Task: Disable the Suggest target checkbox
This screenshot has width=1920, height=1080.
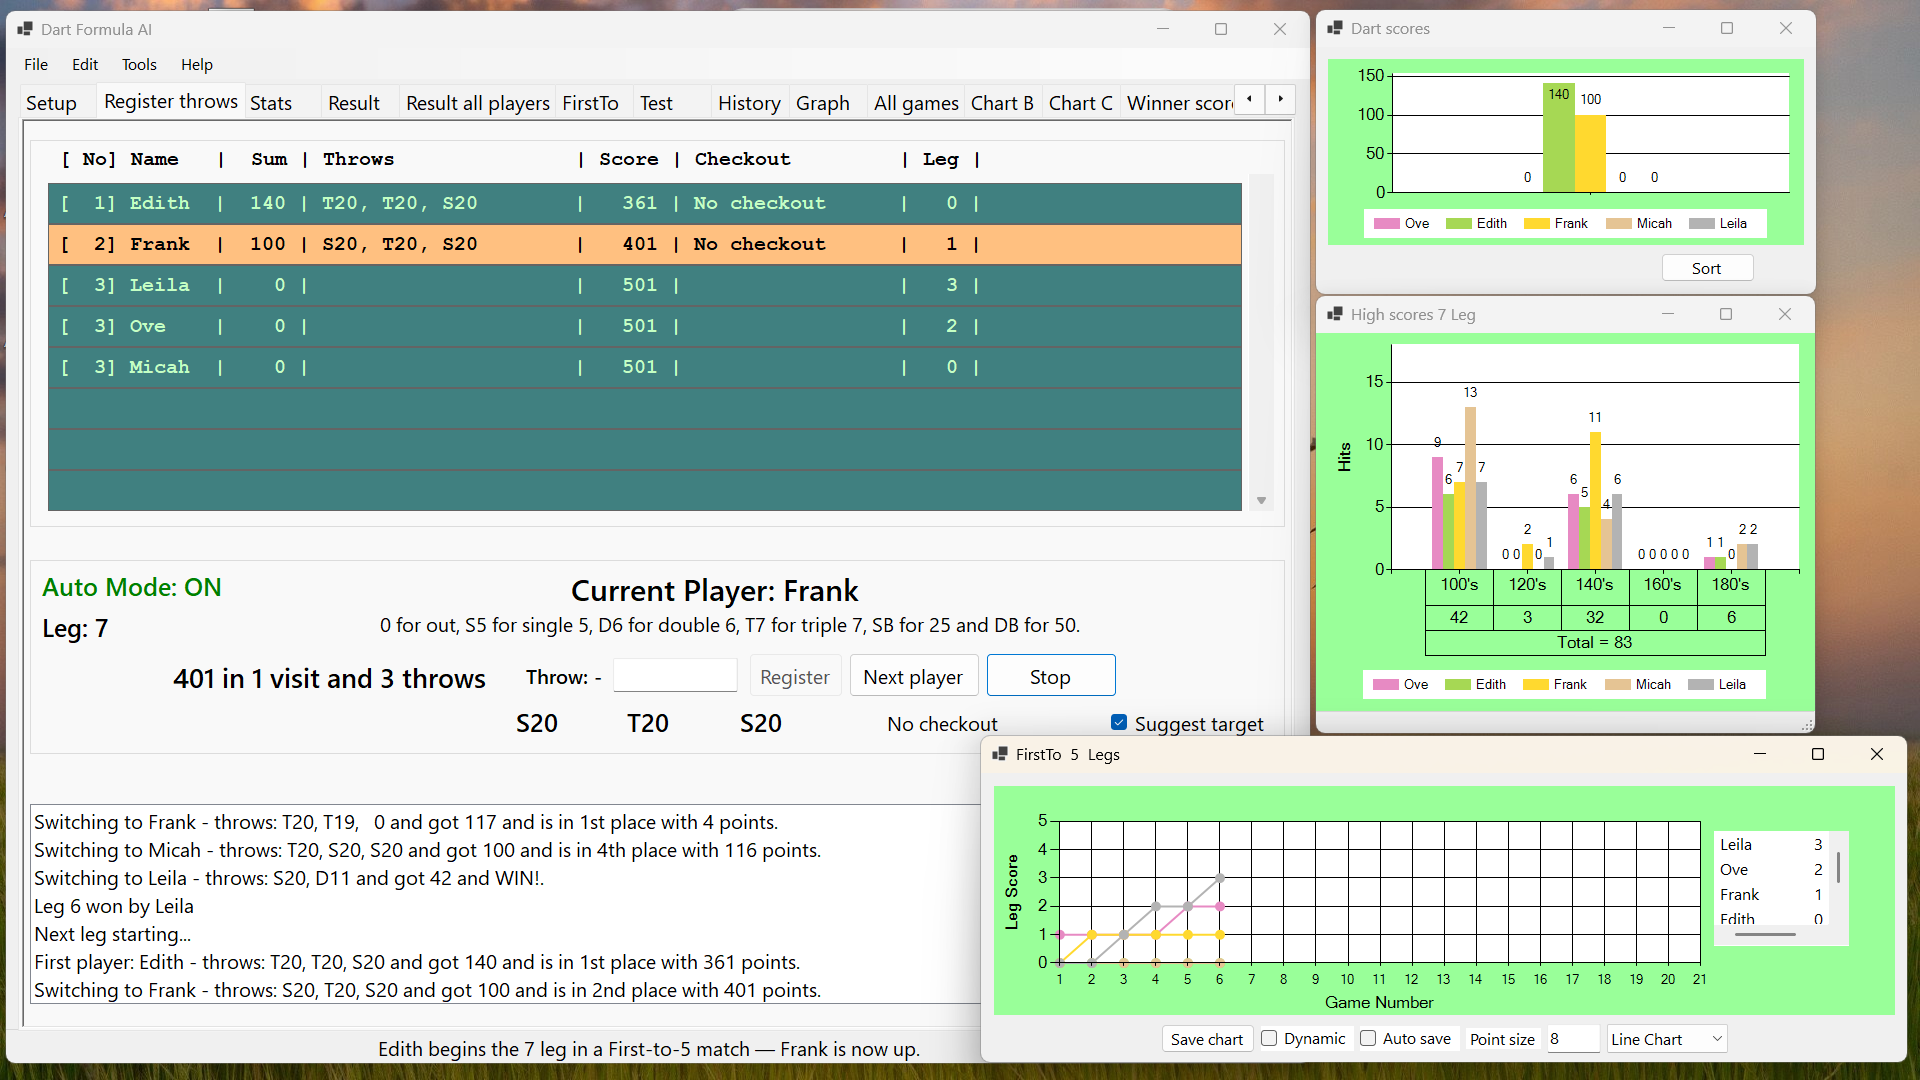Action: [x=1119, y=723]
